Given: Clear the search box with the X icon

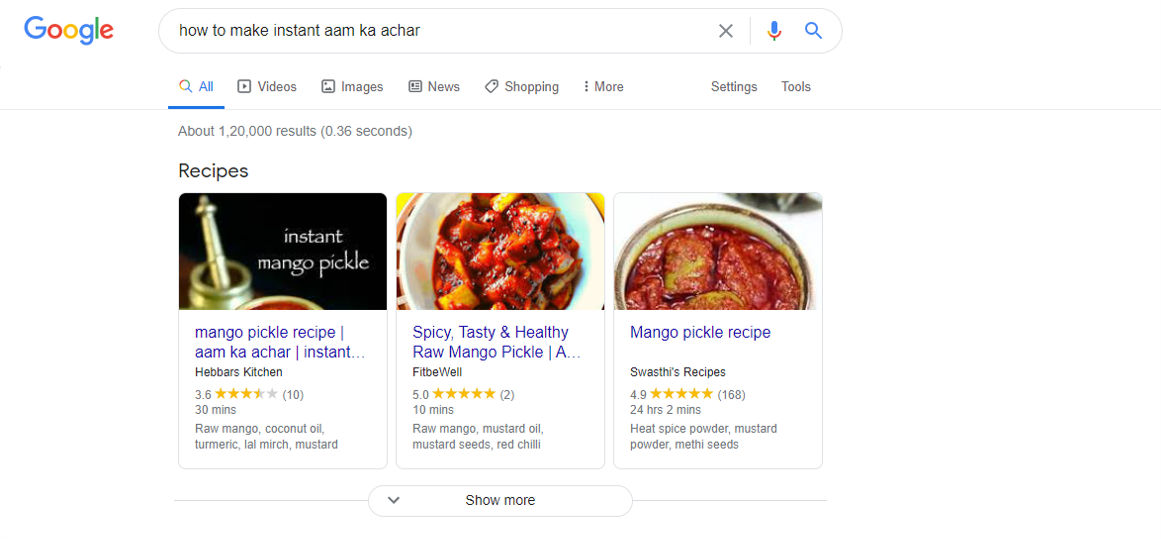Looking at the screenshot, I should 726,31.
